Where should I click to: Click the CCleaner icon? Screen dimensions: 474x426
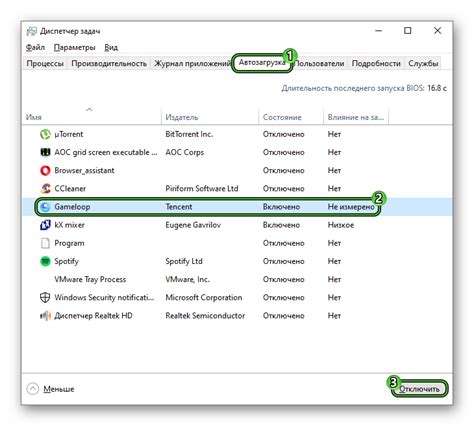click(45, 189)
